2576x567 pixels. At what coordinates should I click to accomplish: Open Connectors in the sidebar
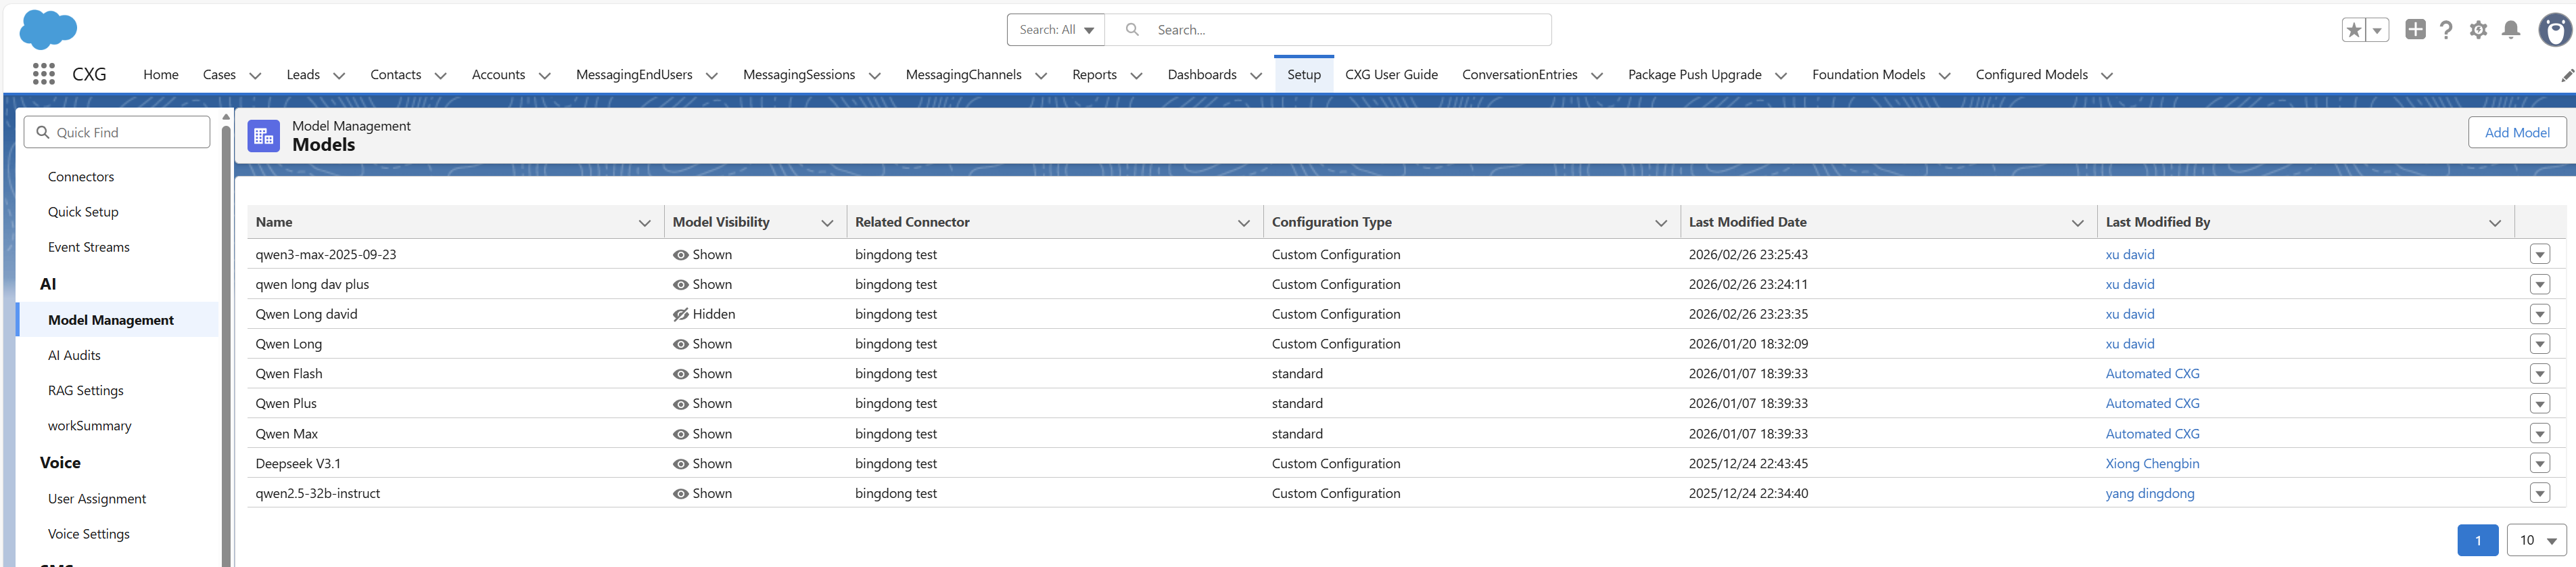[x=81, y=177]
